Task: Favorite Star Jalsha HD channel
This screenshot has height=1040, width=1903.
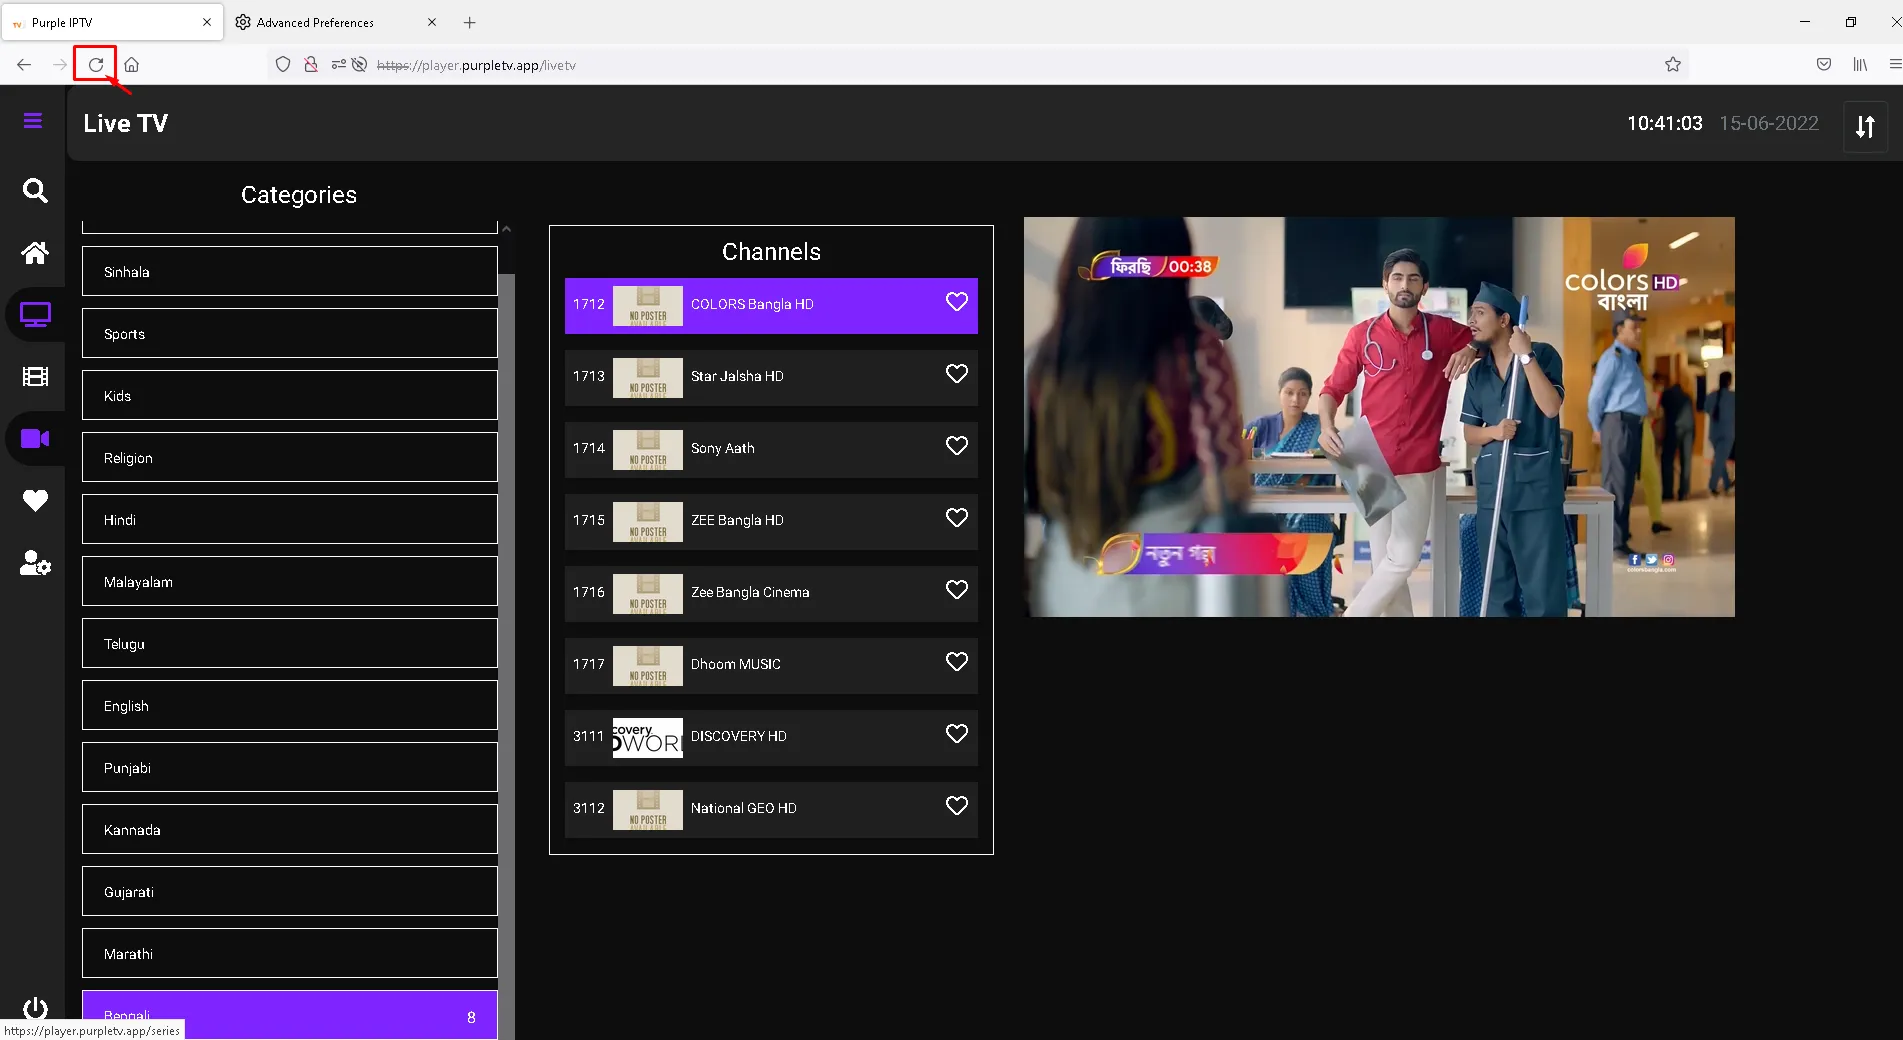Action: pos(957,374)
